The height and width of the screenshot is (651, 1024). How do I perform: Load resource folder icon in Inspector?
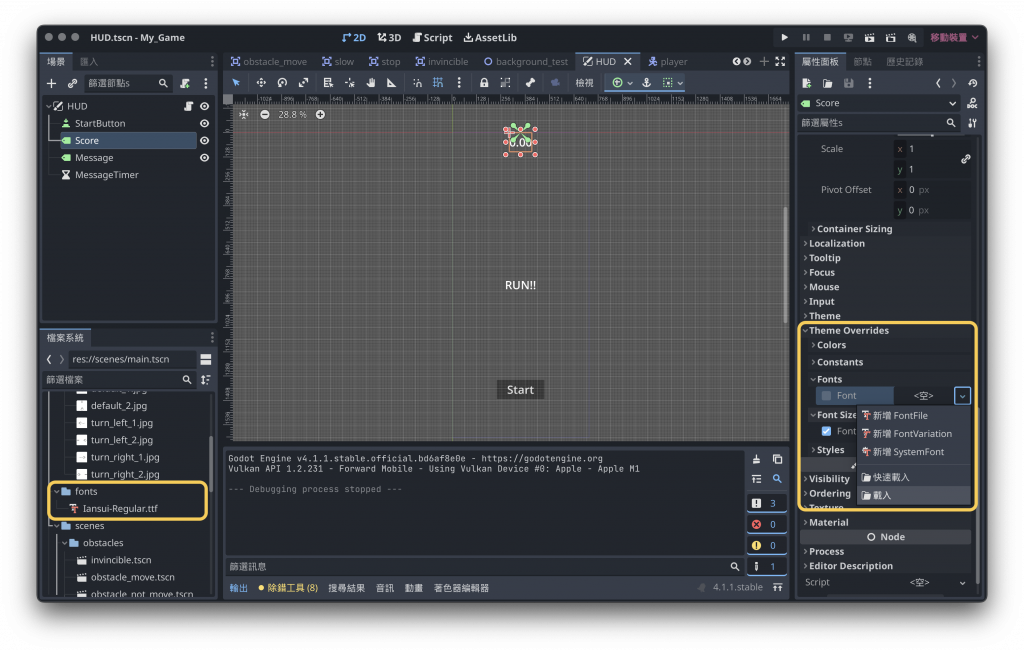click(827, 83)
